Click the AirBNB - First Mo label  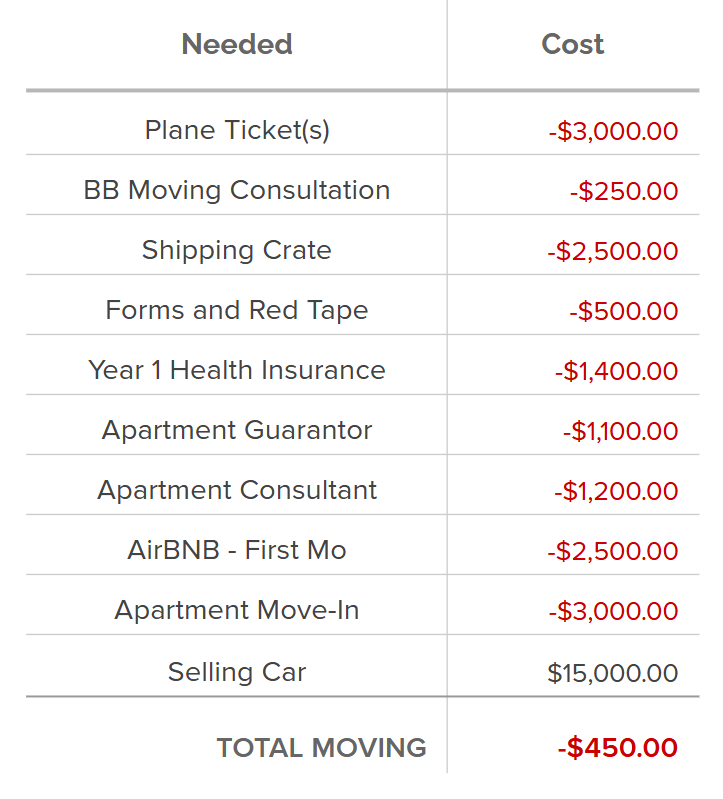pyautogui.click(x=237, y=550)
